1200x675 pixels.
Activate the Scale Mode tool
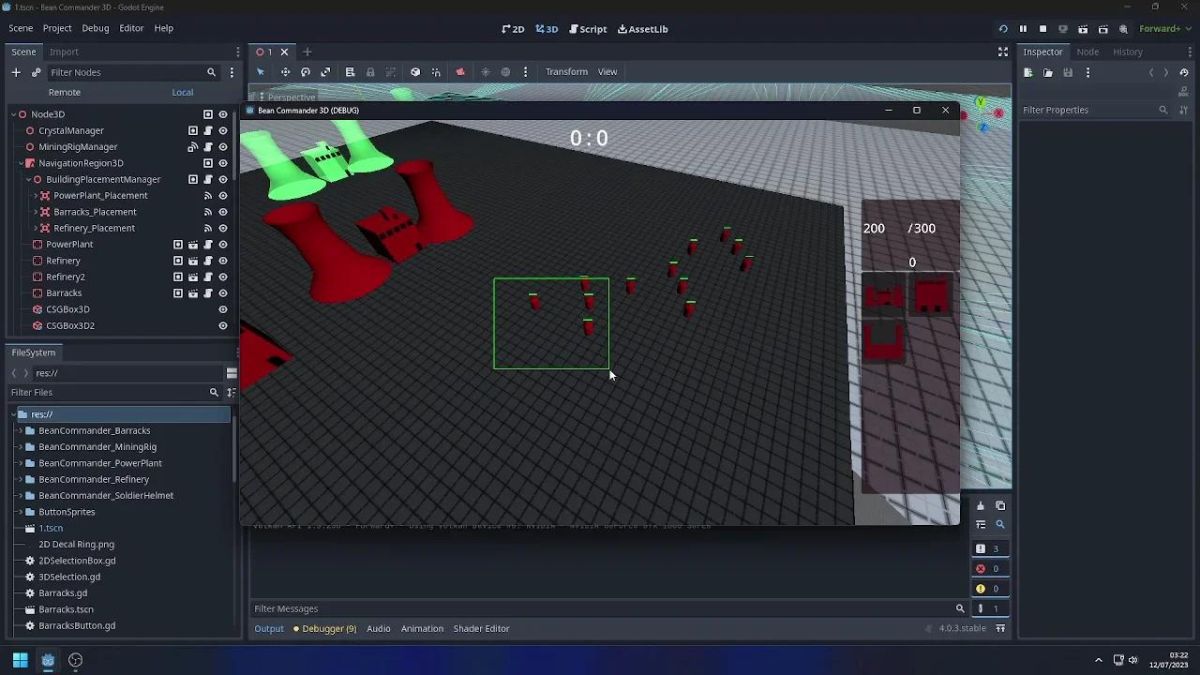(325, 72)
